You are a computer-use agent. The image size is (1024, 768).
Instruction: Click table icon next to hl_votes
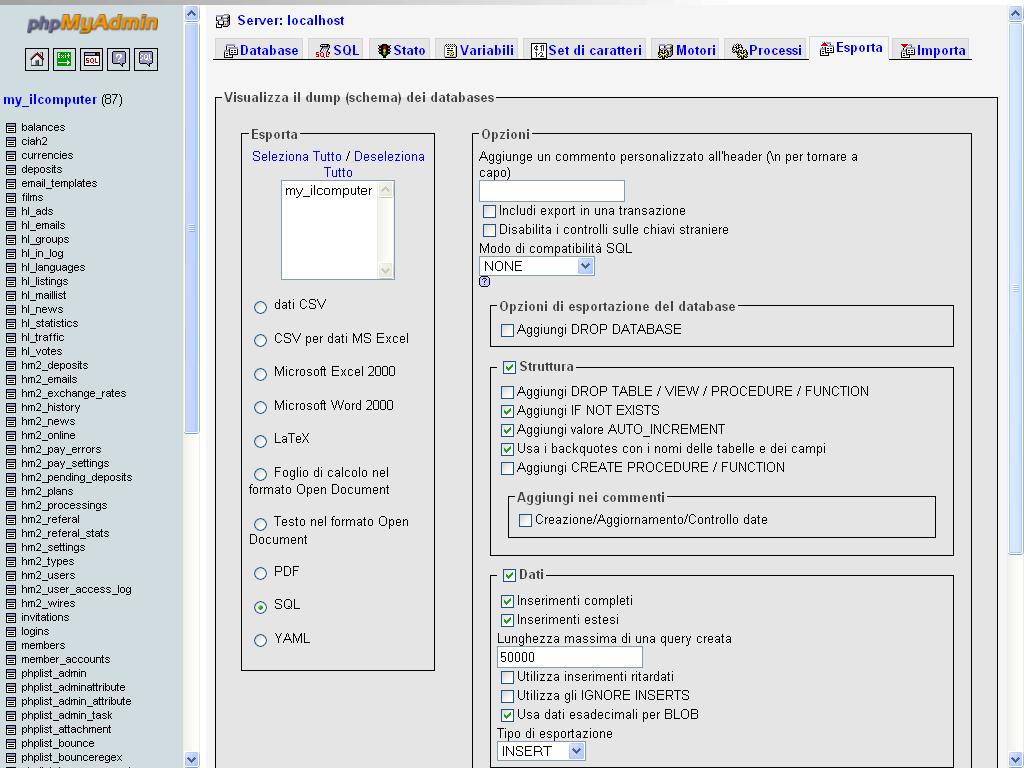(x=10, y=351)
